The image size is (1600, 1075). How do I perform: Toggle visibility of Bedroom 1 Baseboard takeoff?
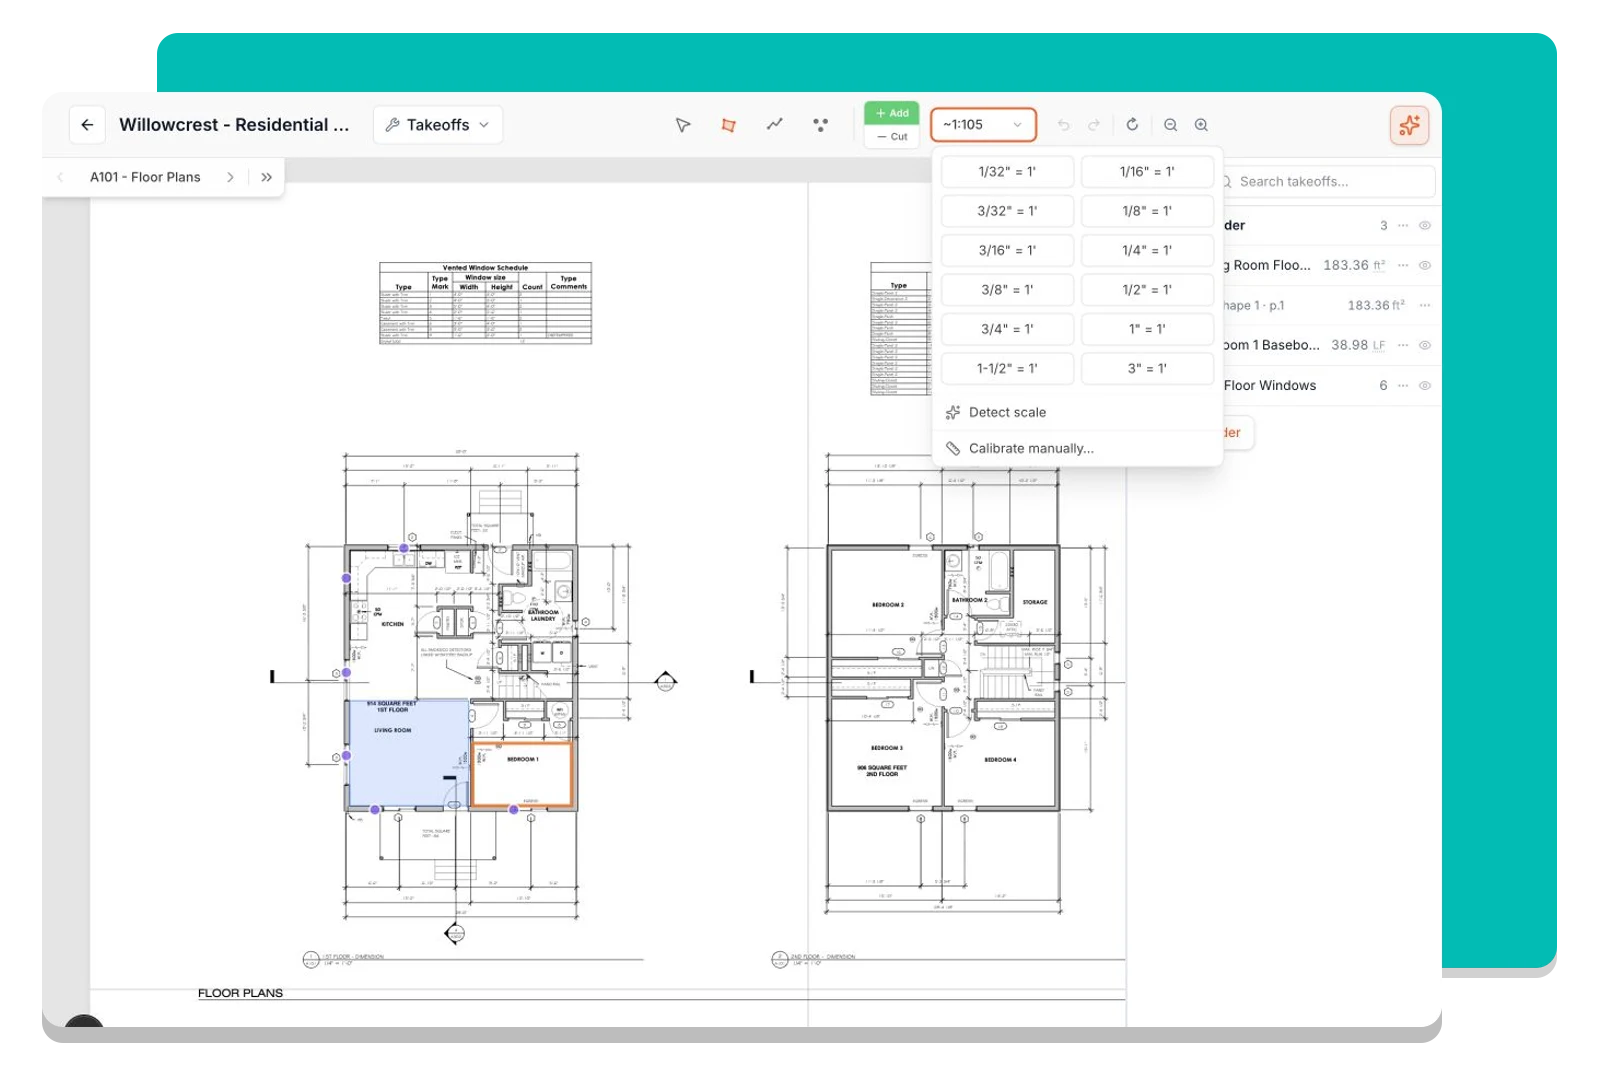[1425, 345]
